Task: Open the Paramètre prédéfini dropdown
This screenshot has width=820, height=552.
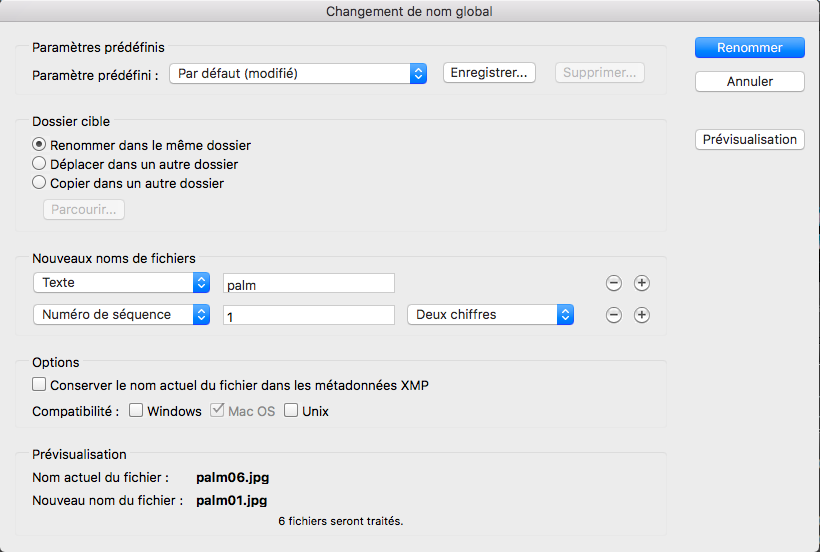Action: tap(298, 73)
